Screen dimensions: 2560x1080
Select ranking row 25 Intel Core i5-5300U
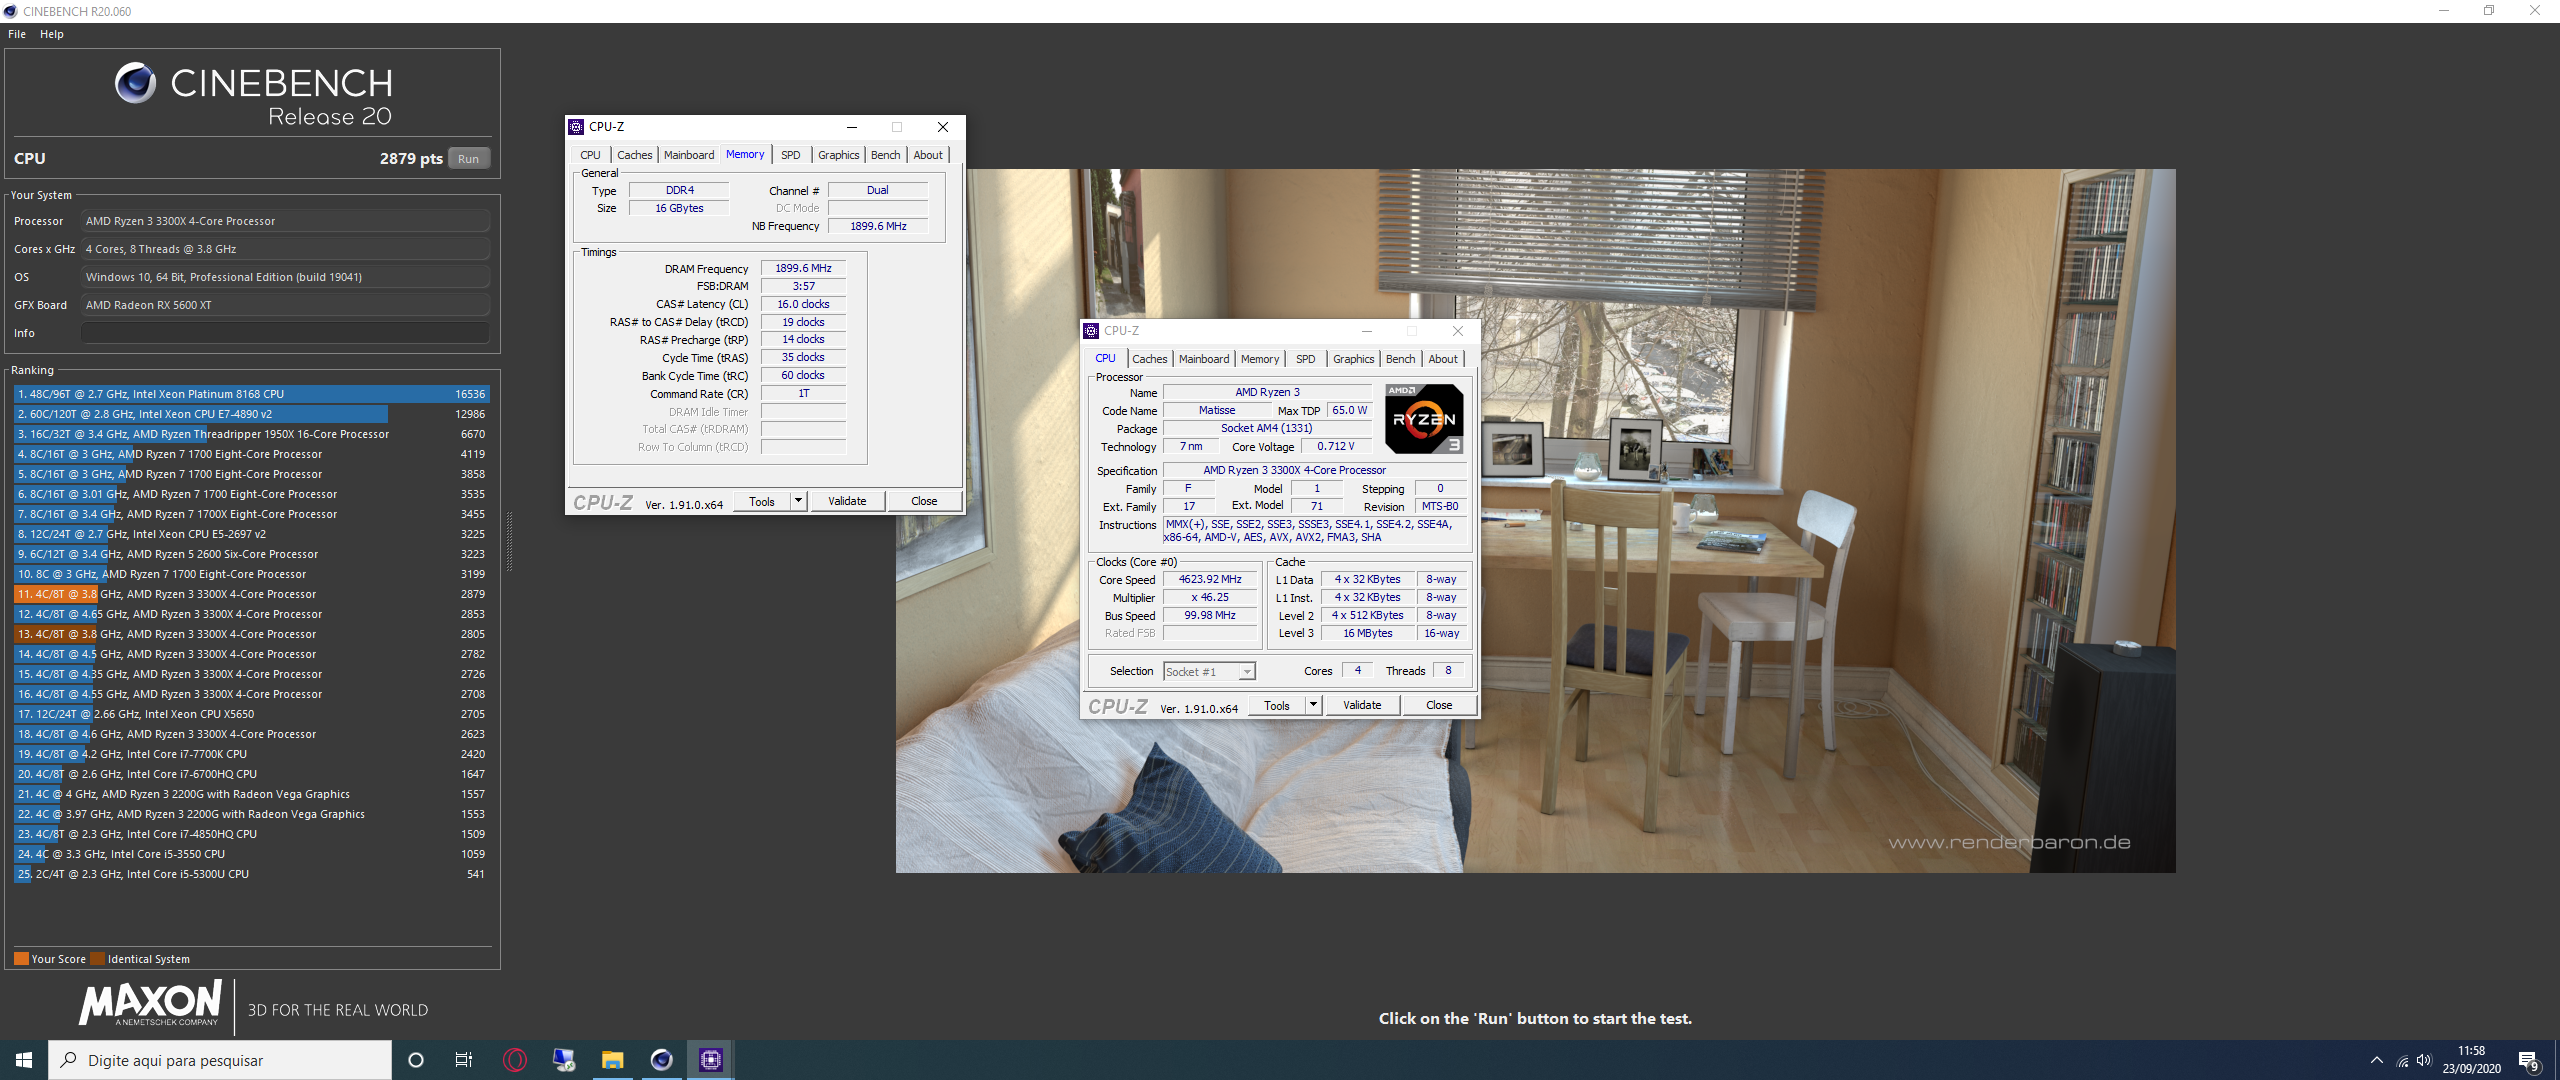[x=250, y=874]
